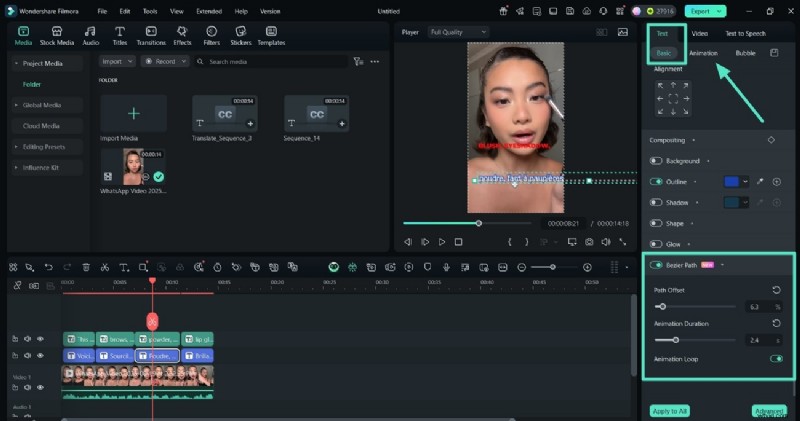Viewport: 800px width, 421px height.
Task: Open the Stock Media panel
Action: click(x=56, y=36)
